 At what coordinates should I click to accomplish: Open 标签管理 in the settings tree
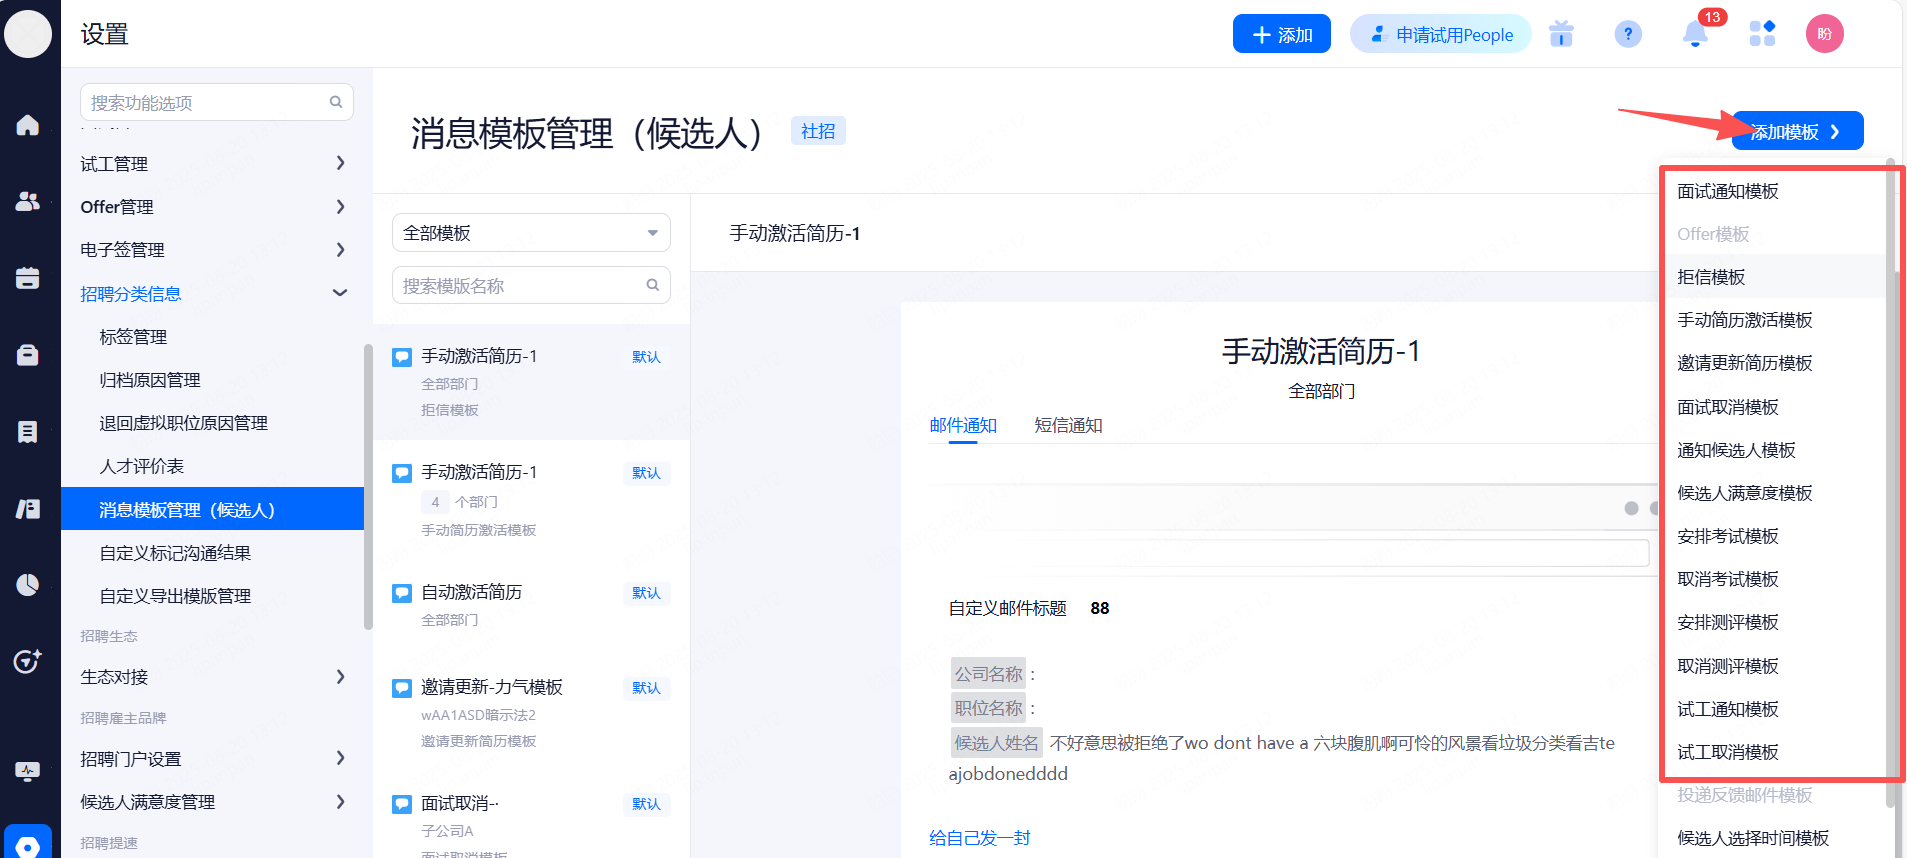point(133,337)
